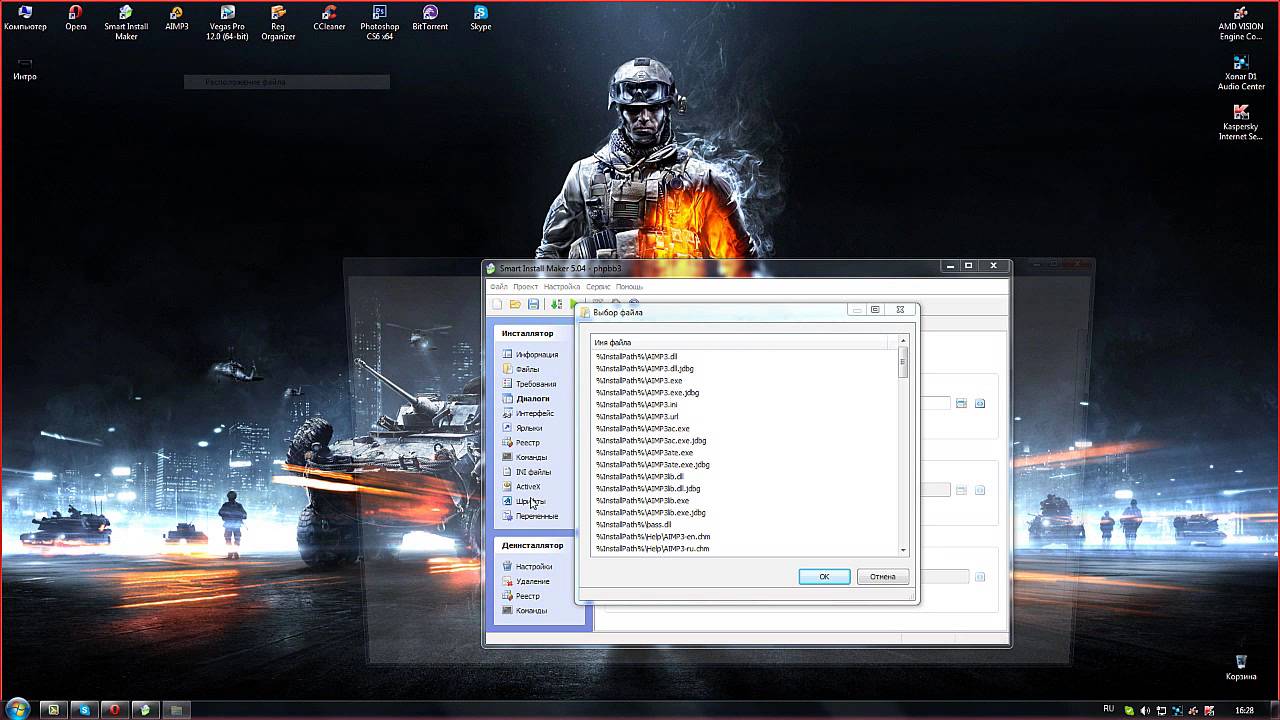
Task: Launch Smart Install Maker desktop shortcut
Action: 126,22
